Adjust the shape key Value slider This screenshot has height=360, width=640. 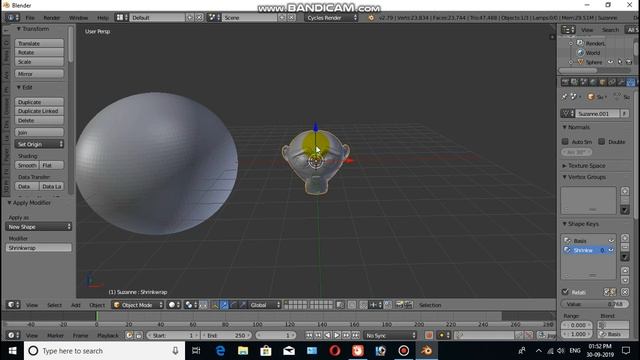[x=595, y=304]
